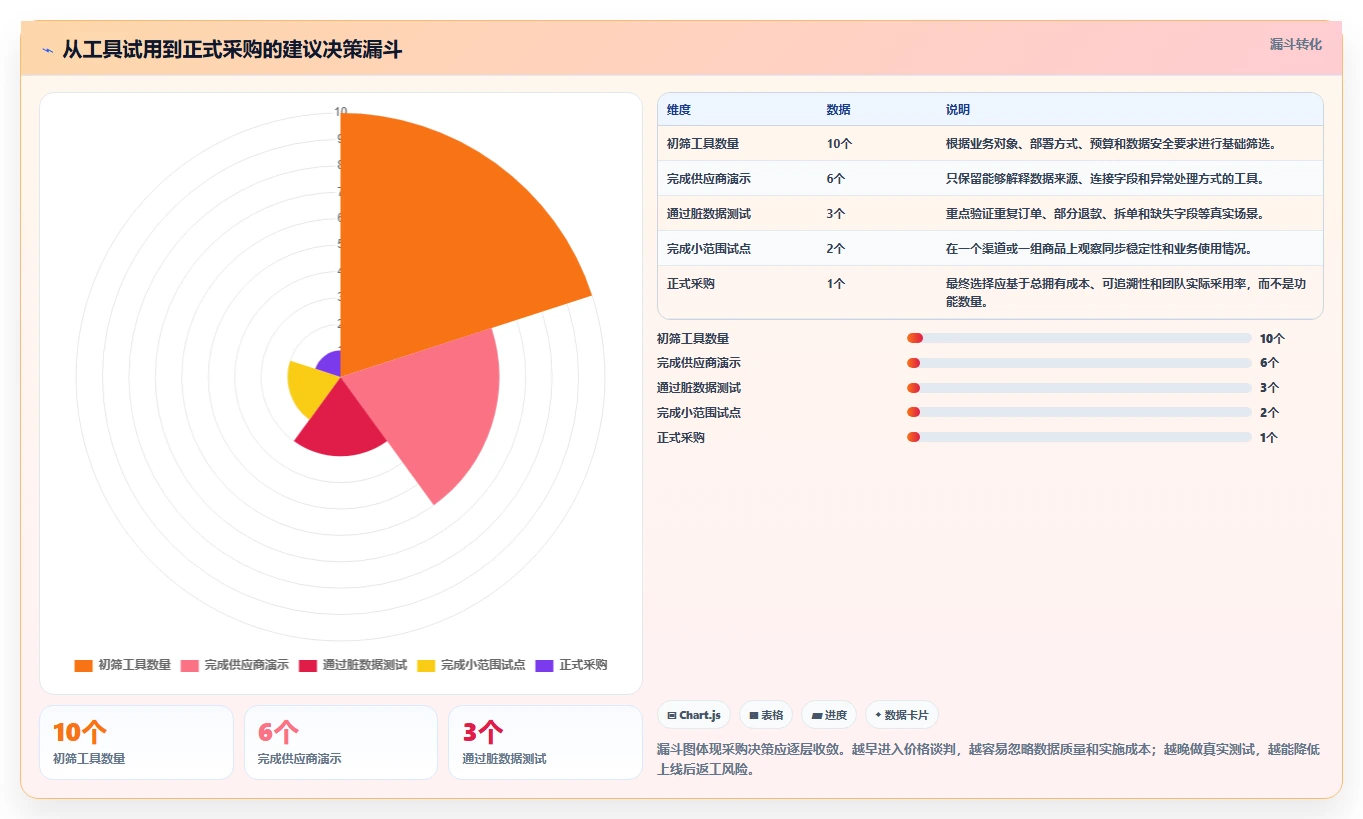This screenshot has height=819, width=1363.
Task: Click the 1个 value in the table
Action: (836, 284)
